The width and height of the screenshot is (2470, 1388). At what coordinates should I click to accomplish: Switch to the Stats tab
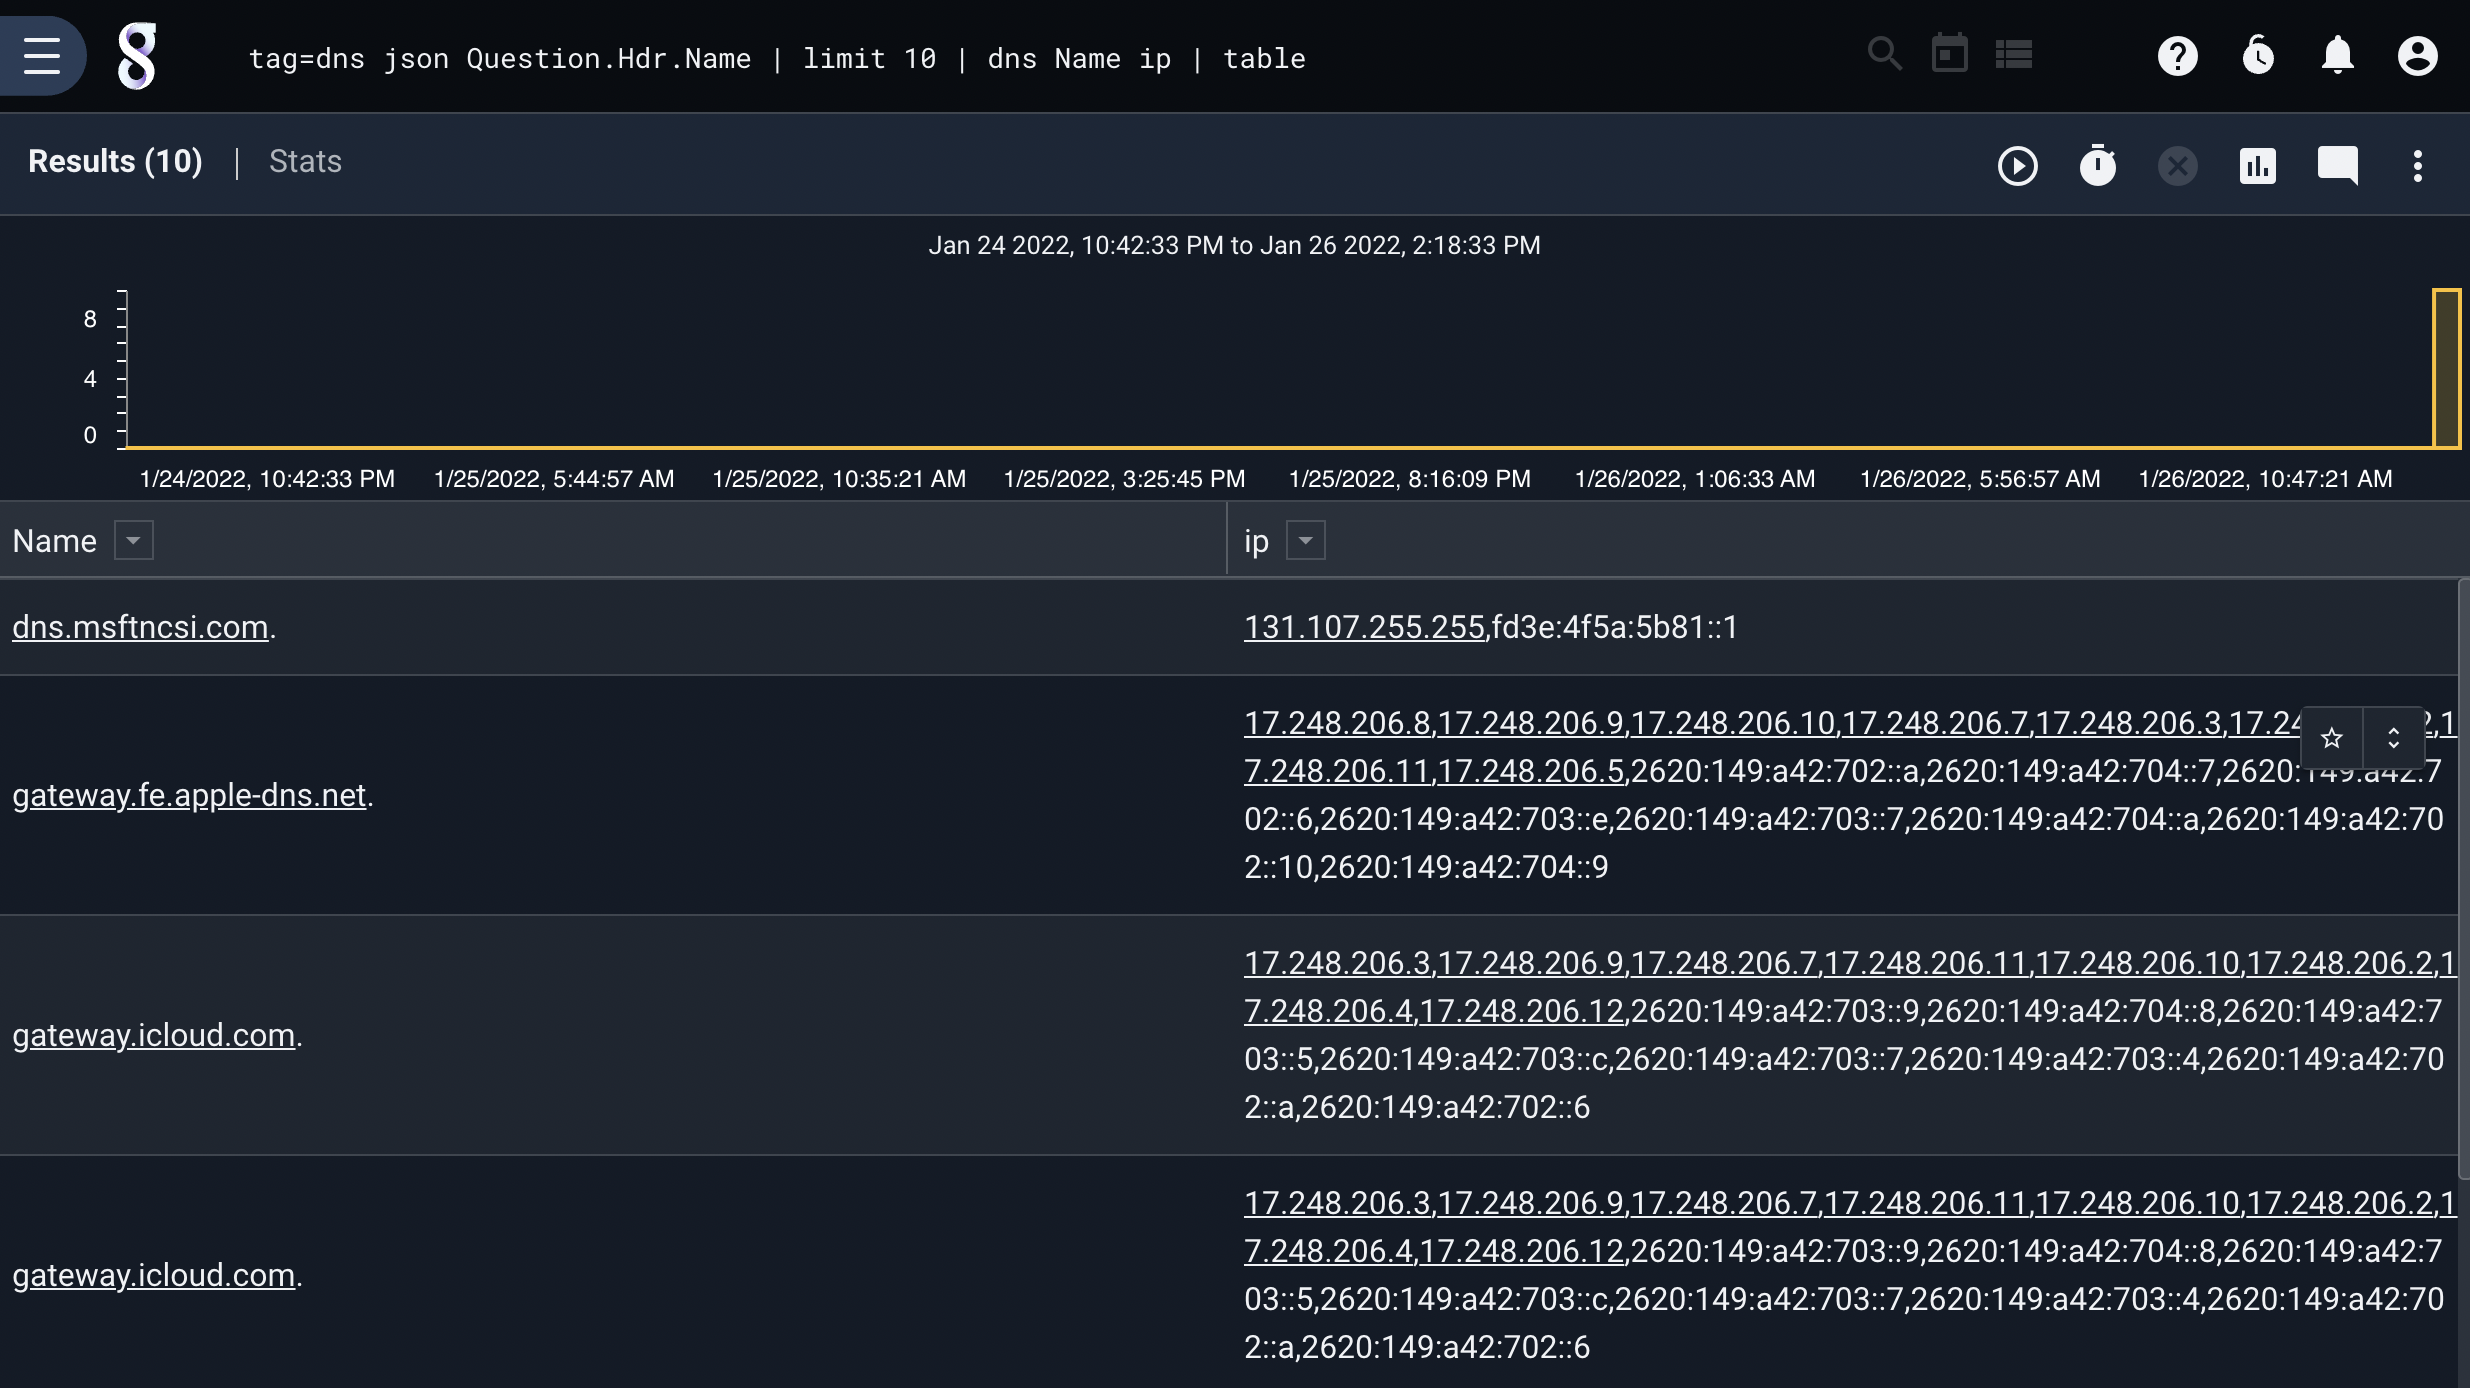pos(305,162)
